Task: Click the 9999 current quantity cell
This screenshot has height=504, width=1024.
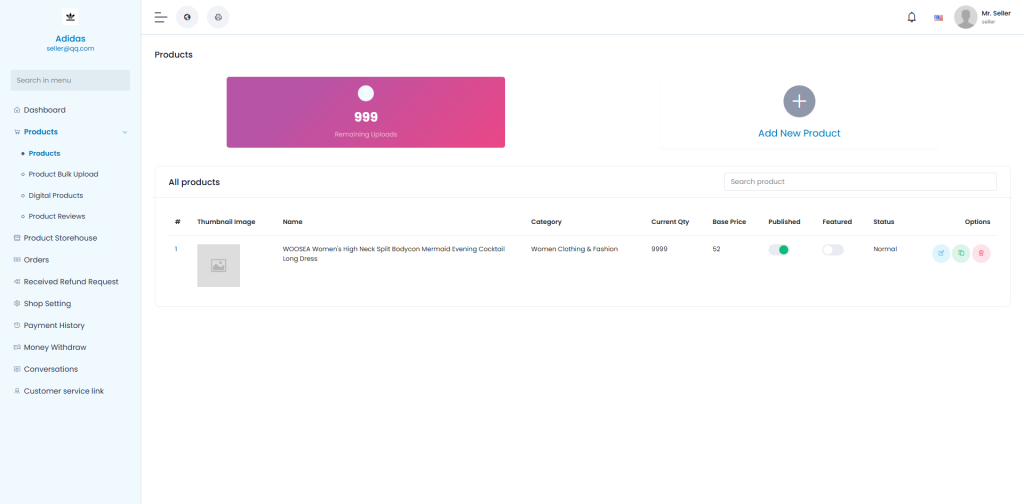Action: pos(659,249)
